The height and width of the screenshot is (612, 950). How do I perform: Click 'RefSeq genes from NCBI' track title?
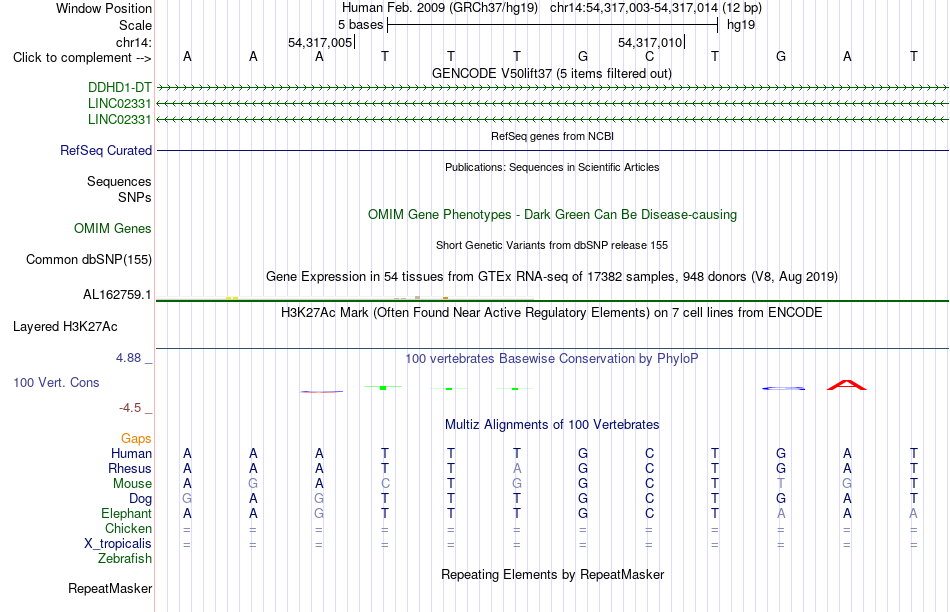[553, 136]
